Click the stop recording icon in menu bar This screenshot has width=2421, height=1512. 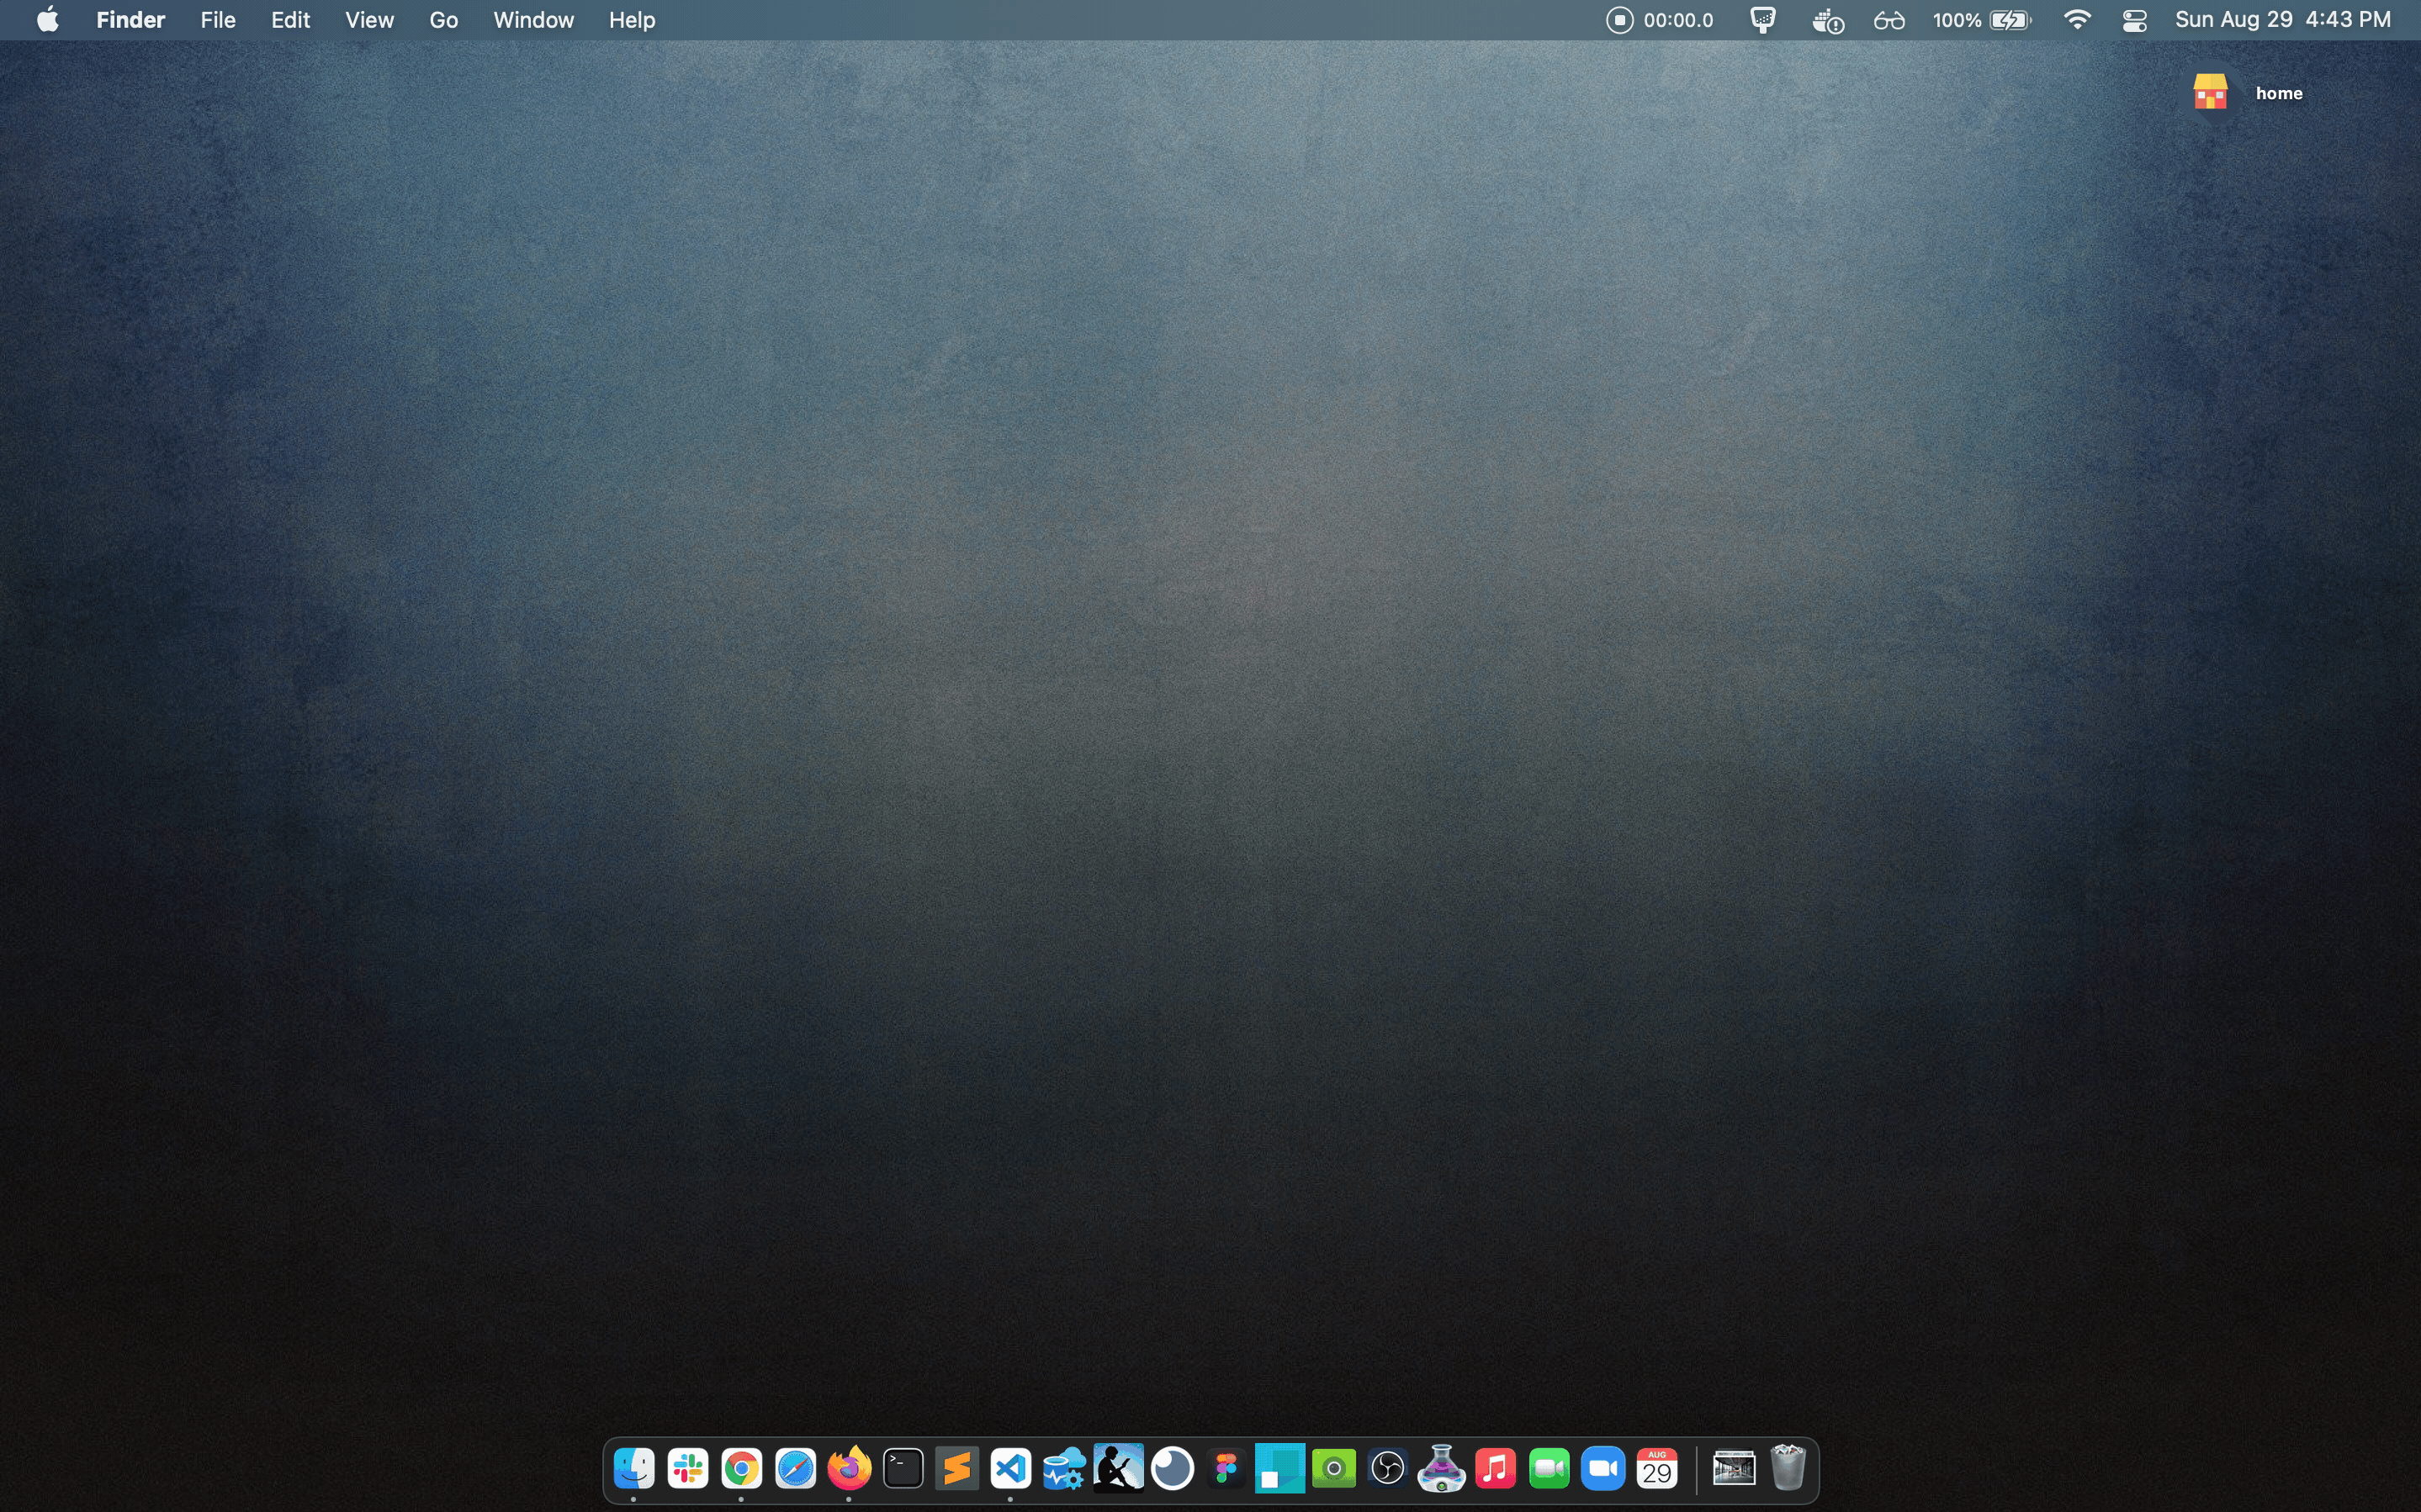point(1619,20)
